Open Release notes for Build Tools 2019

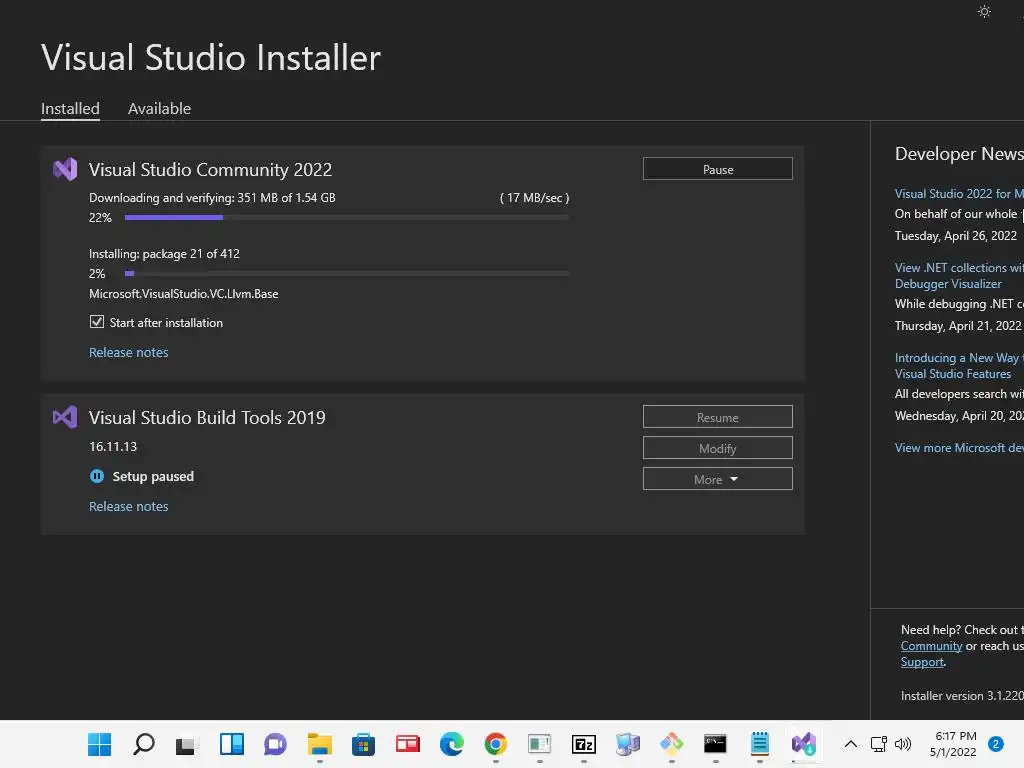click(x=129, y=507)
